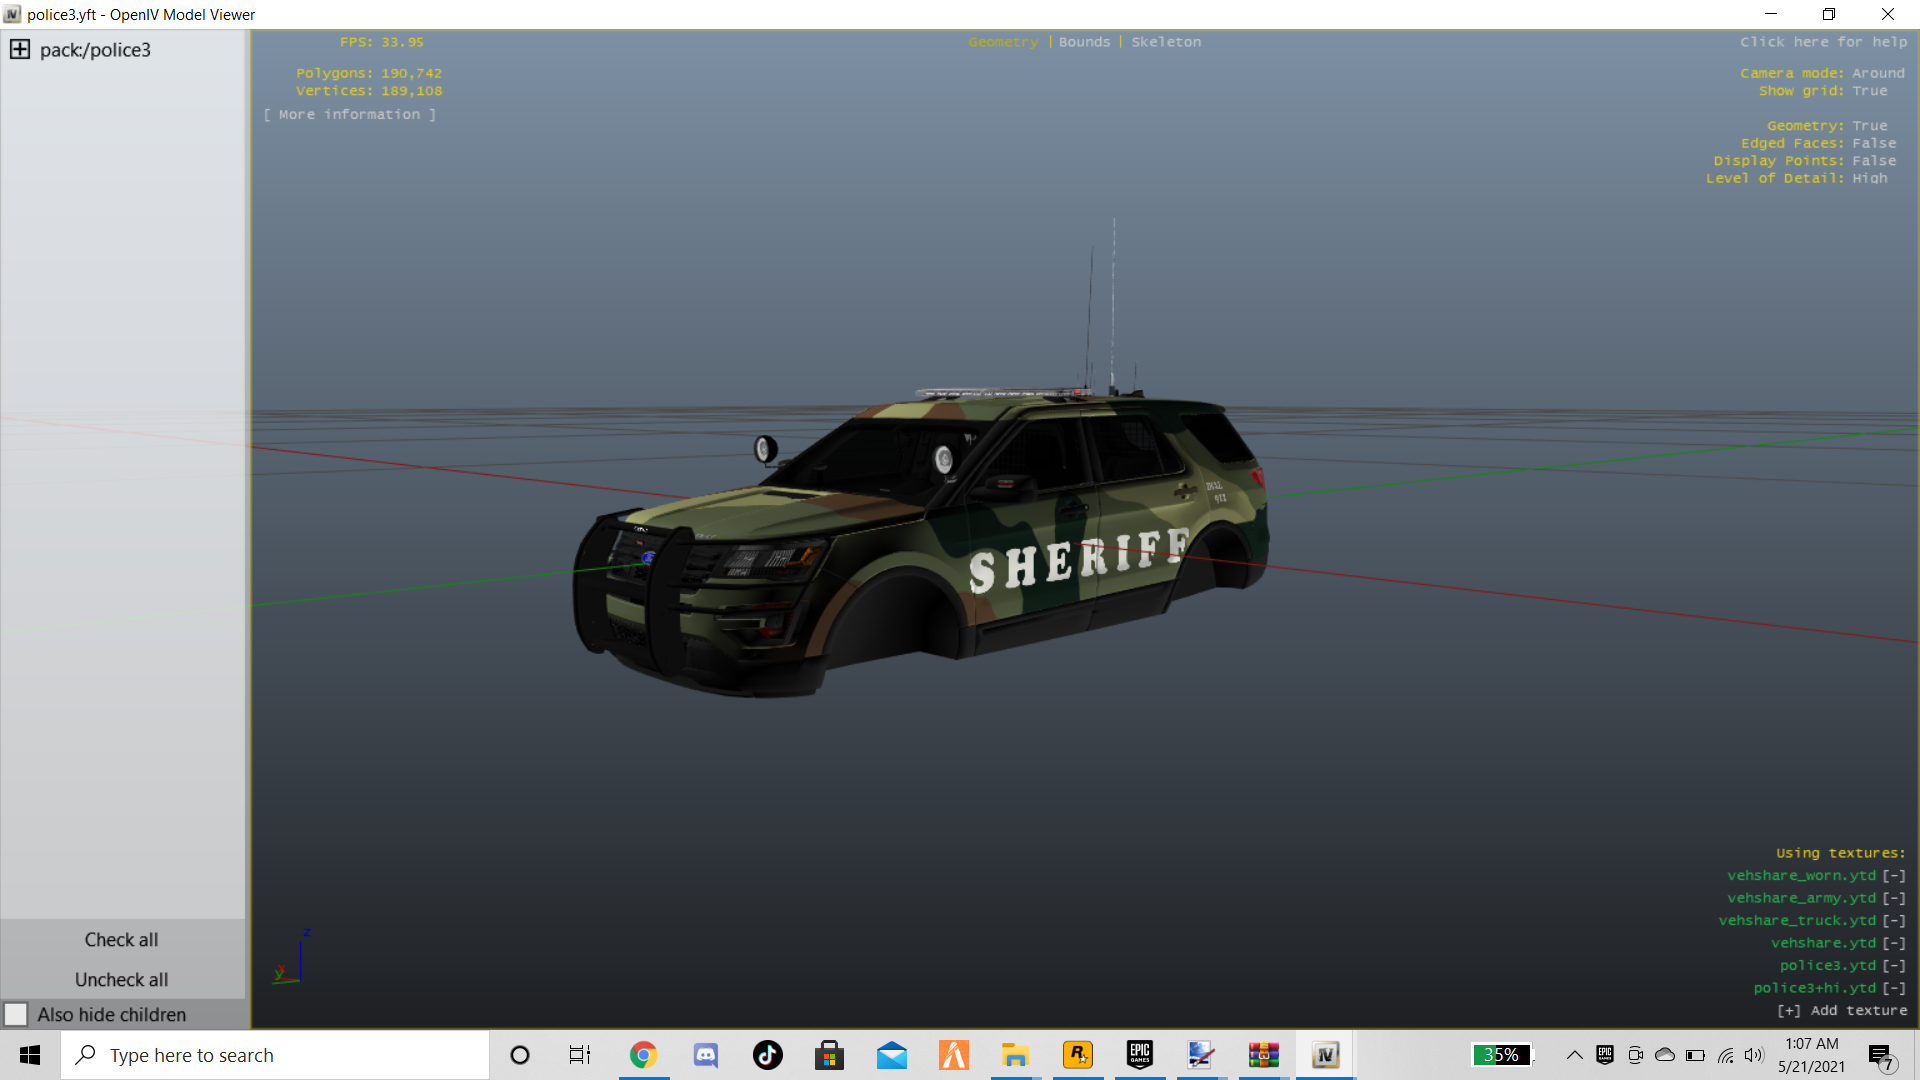The height and width of the screenshot is (1080, 1920).
Task: Expand the More information section
Action: pos(349,115)
